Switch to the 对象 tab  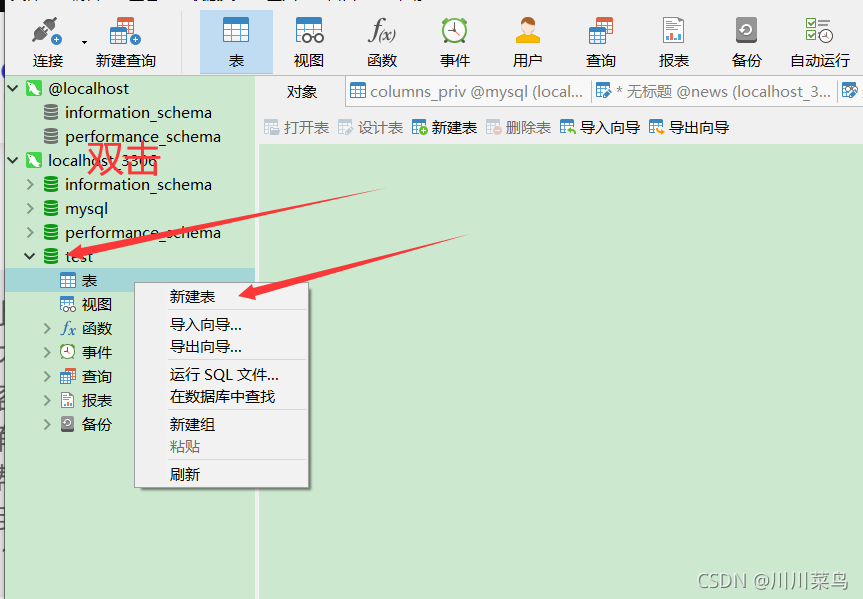302,91
